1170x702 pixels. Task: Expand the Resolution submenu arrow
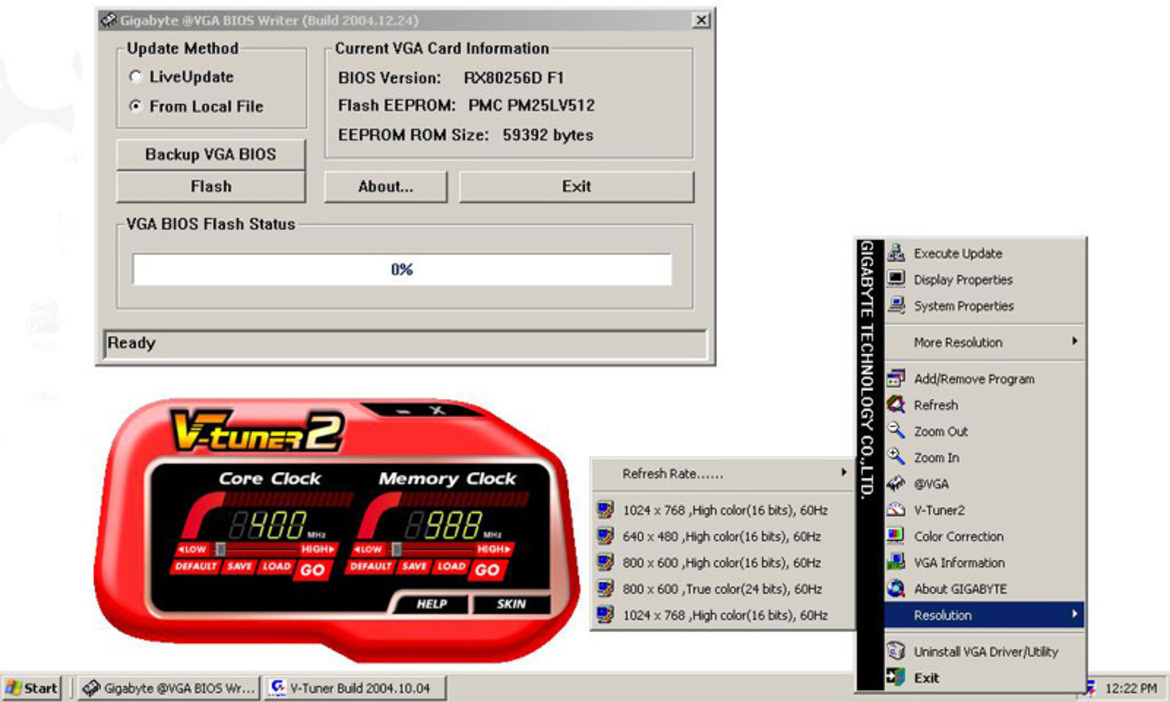[1074, 614]
